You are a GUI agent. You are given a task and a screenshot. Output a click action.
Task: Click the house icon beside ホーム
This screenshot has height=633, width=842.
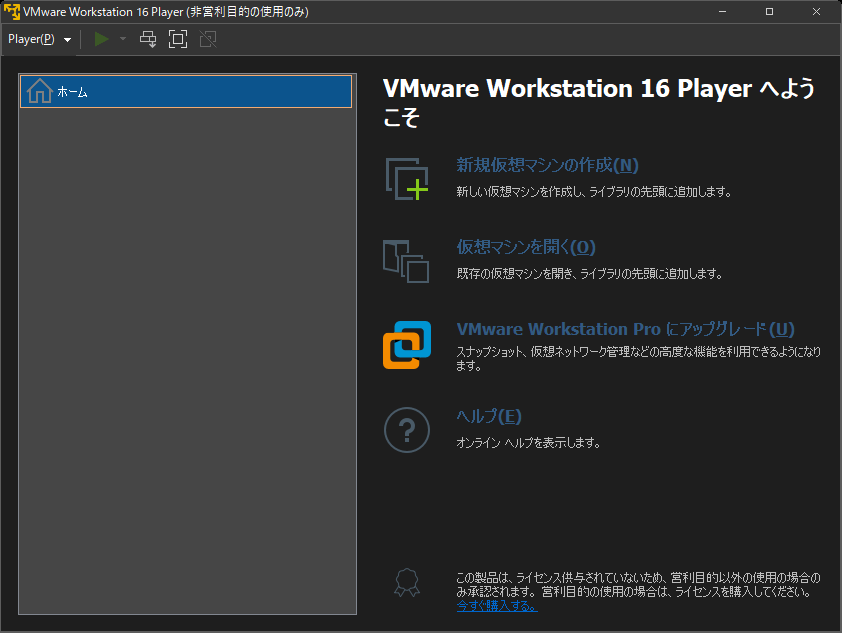point(40,91)
